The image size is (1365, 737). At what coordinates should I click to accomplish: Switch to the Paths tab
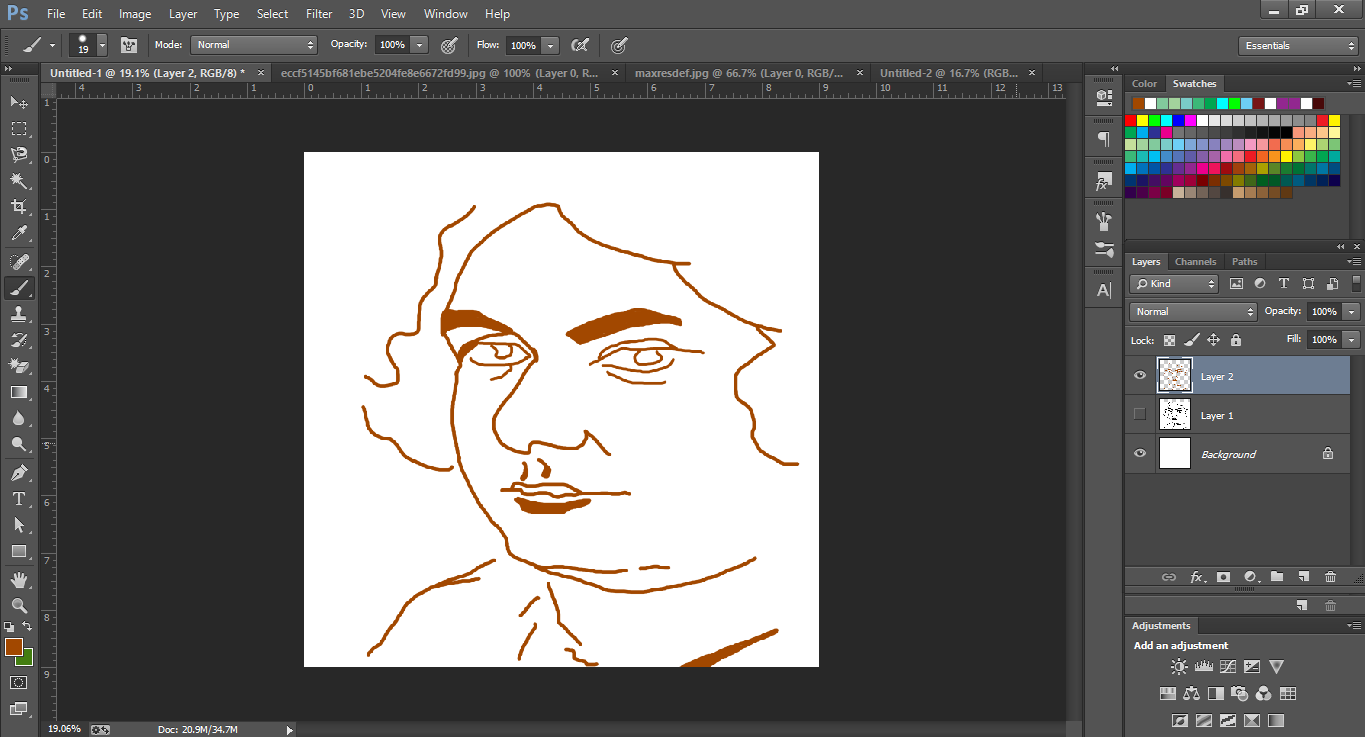(x=1245, y=261)
